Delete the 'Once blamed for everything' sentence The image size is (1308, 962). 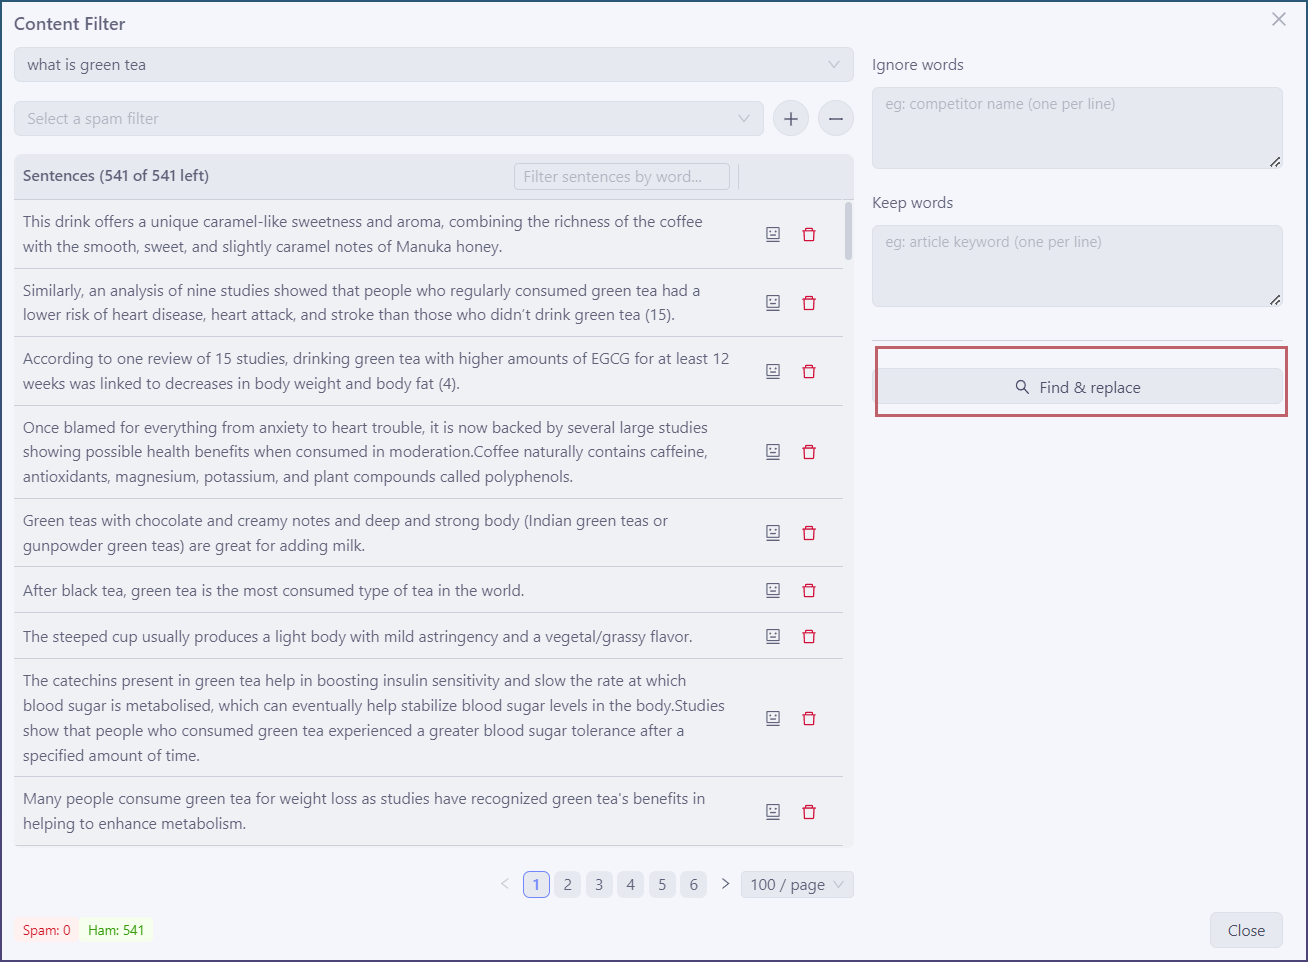(x=809, y=452)
